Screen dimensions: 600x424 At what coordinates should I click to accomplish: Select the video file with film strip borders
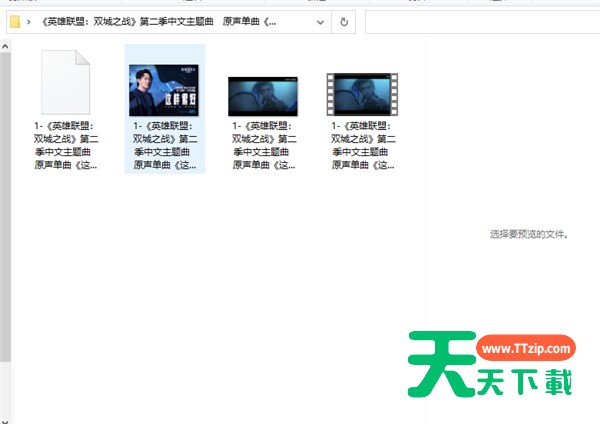(x=362, y=95)
